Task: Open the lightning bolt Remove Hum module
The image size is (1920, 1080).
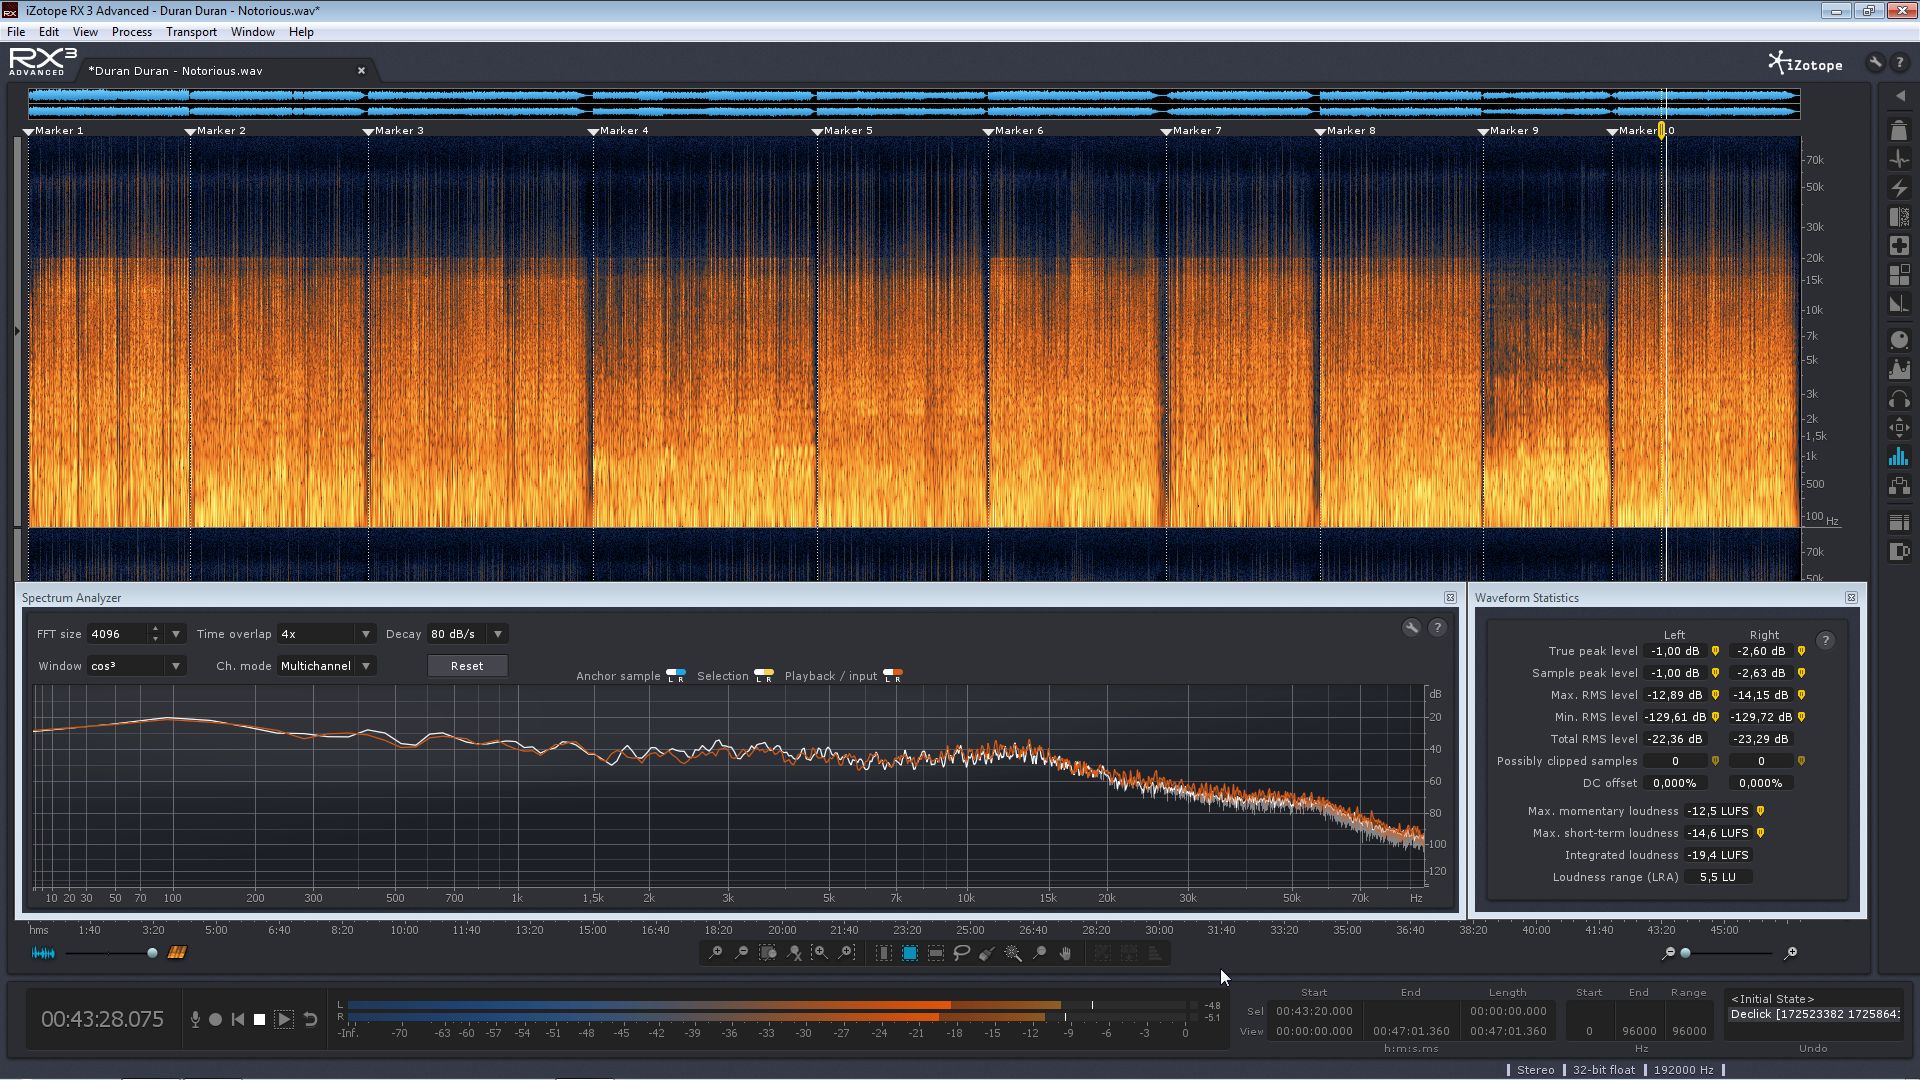Action: [1899, 188]
